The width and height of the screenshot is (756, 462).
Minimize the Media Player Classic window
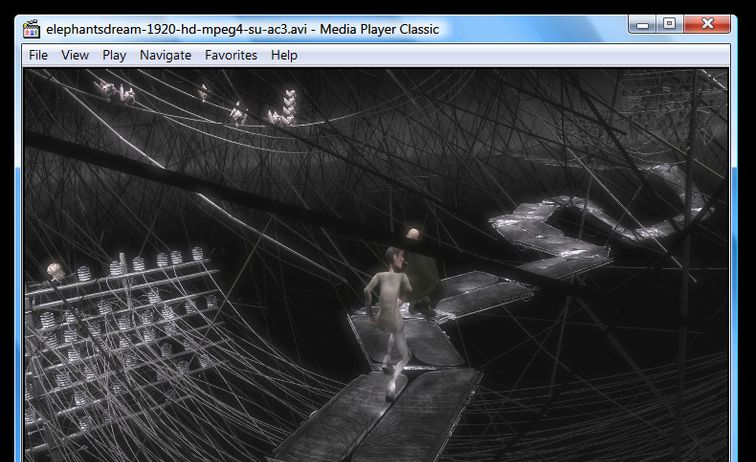point(644,24)
